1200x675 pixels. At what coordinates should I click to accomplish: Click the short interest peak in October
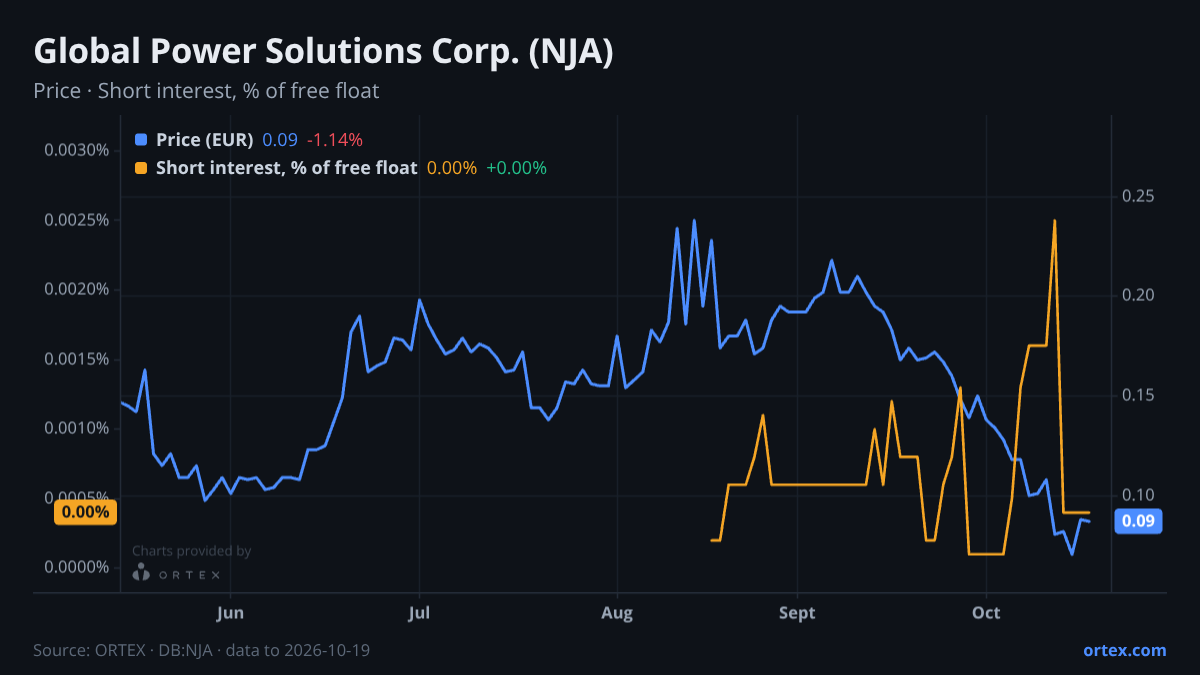1054,221
